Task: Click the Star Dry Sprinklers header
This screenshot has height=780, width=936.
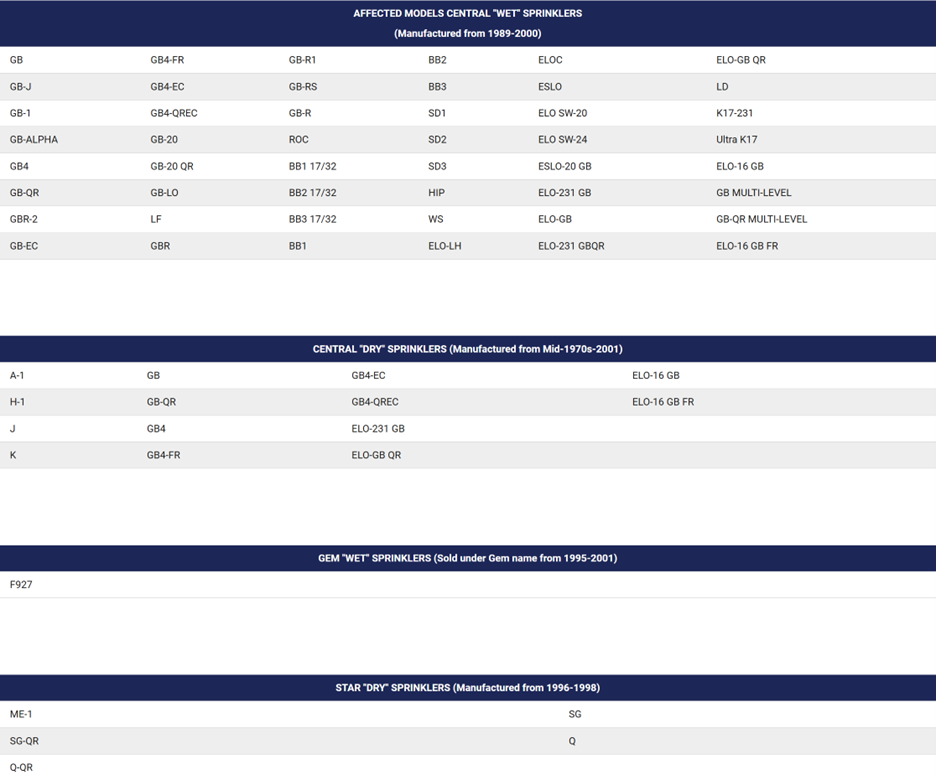Action: coord(467,688)
